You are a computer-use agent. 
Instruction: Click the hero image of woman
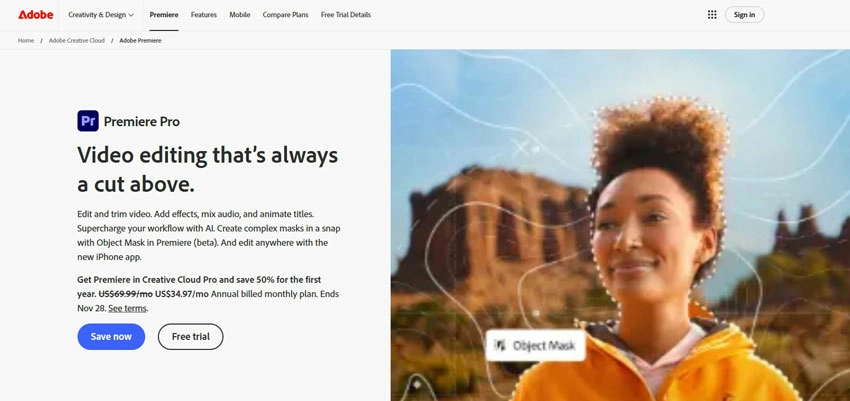620,225
